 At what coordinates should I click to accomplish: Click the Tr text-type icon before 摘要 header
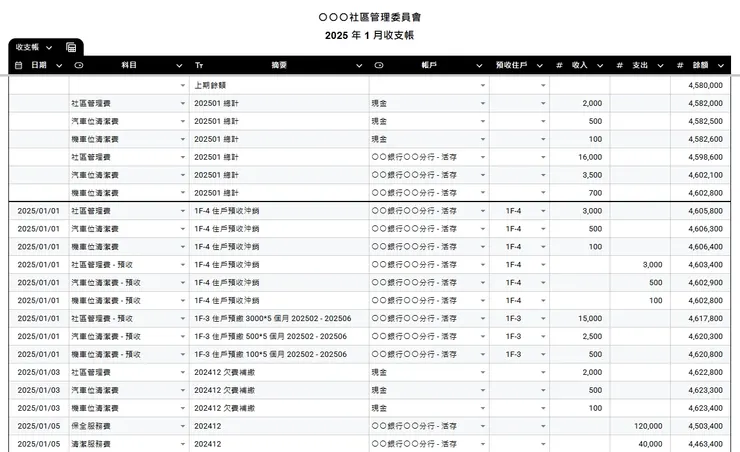point(199,65)
